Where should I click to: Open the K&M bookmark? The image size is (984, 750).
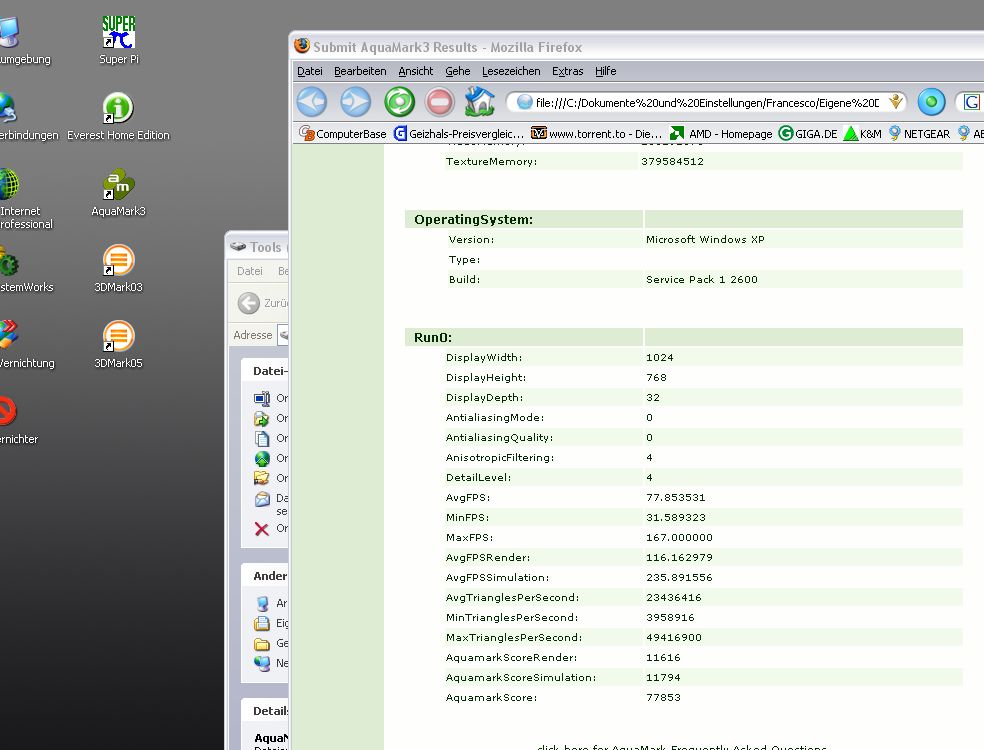[862, 134]
